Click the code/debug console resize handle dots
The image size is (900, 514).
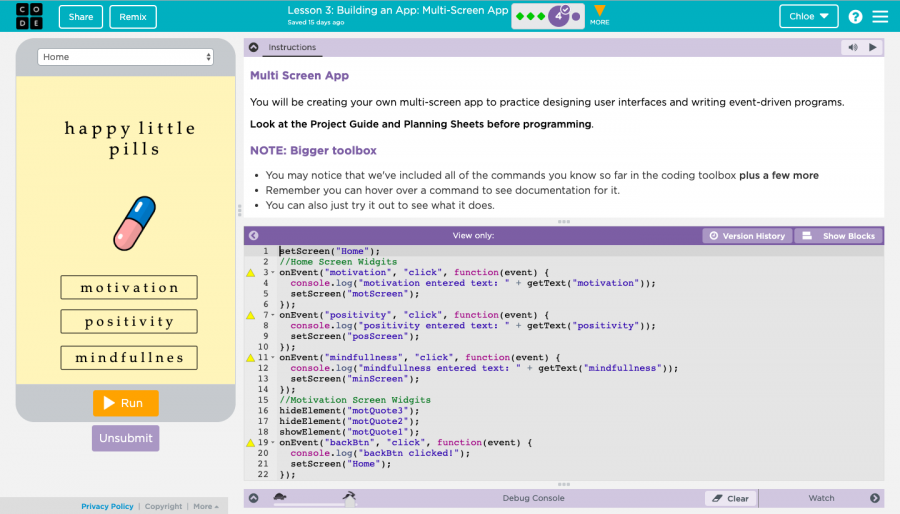(x=564, y=484)
